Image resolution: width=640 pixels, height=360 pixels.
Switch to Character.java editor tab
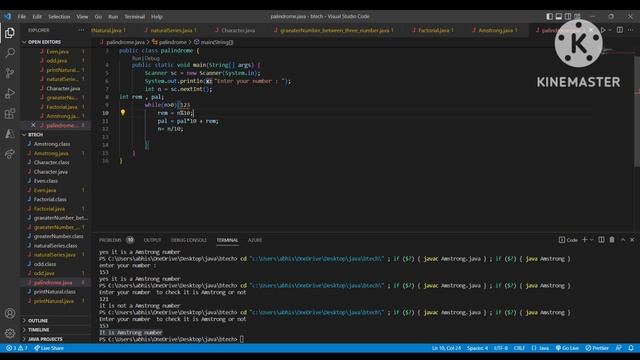(238, 30)
